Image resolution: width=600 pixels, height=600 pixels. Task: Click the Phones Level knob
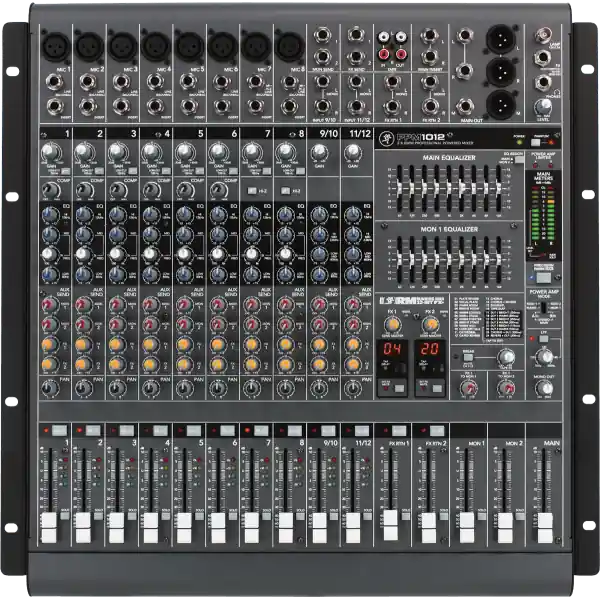pos(543,106)
